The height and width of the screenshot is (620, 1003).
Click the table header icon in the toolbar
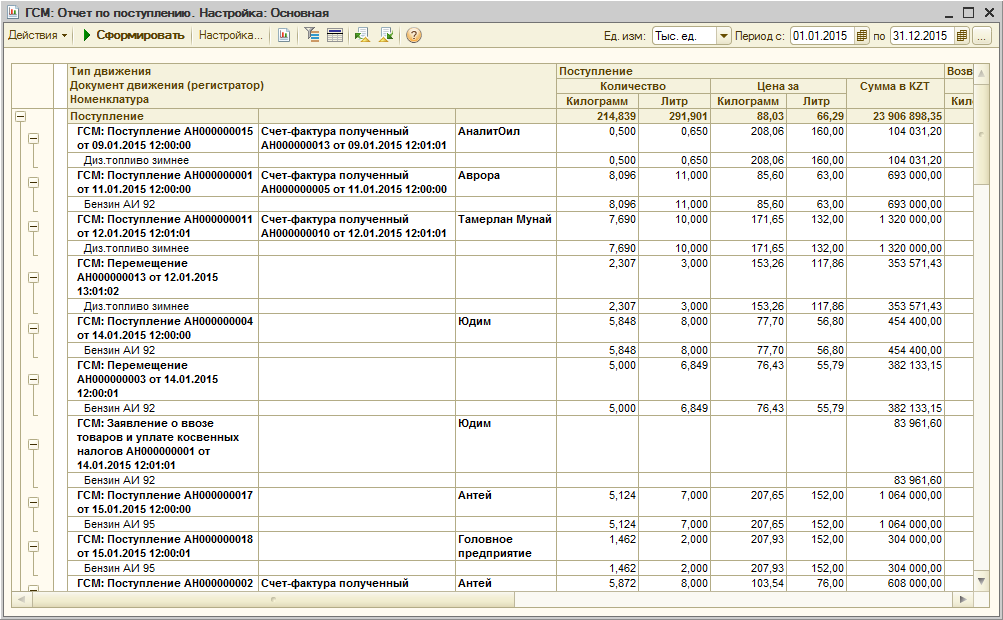tap(335, 36)
